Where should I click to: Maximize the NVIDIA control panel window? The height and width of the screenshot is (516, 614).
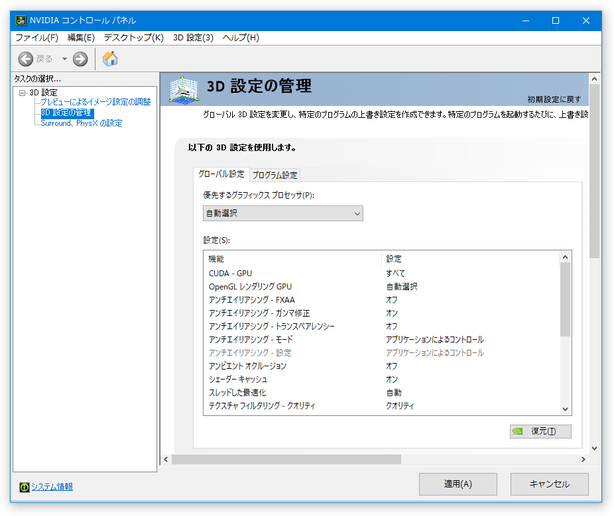(x=555, y=20)
